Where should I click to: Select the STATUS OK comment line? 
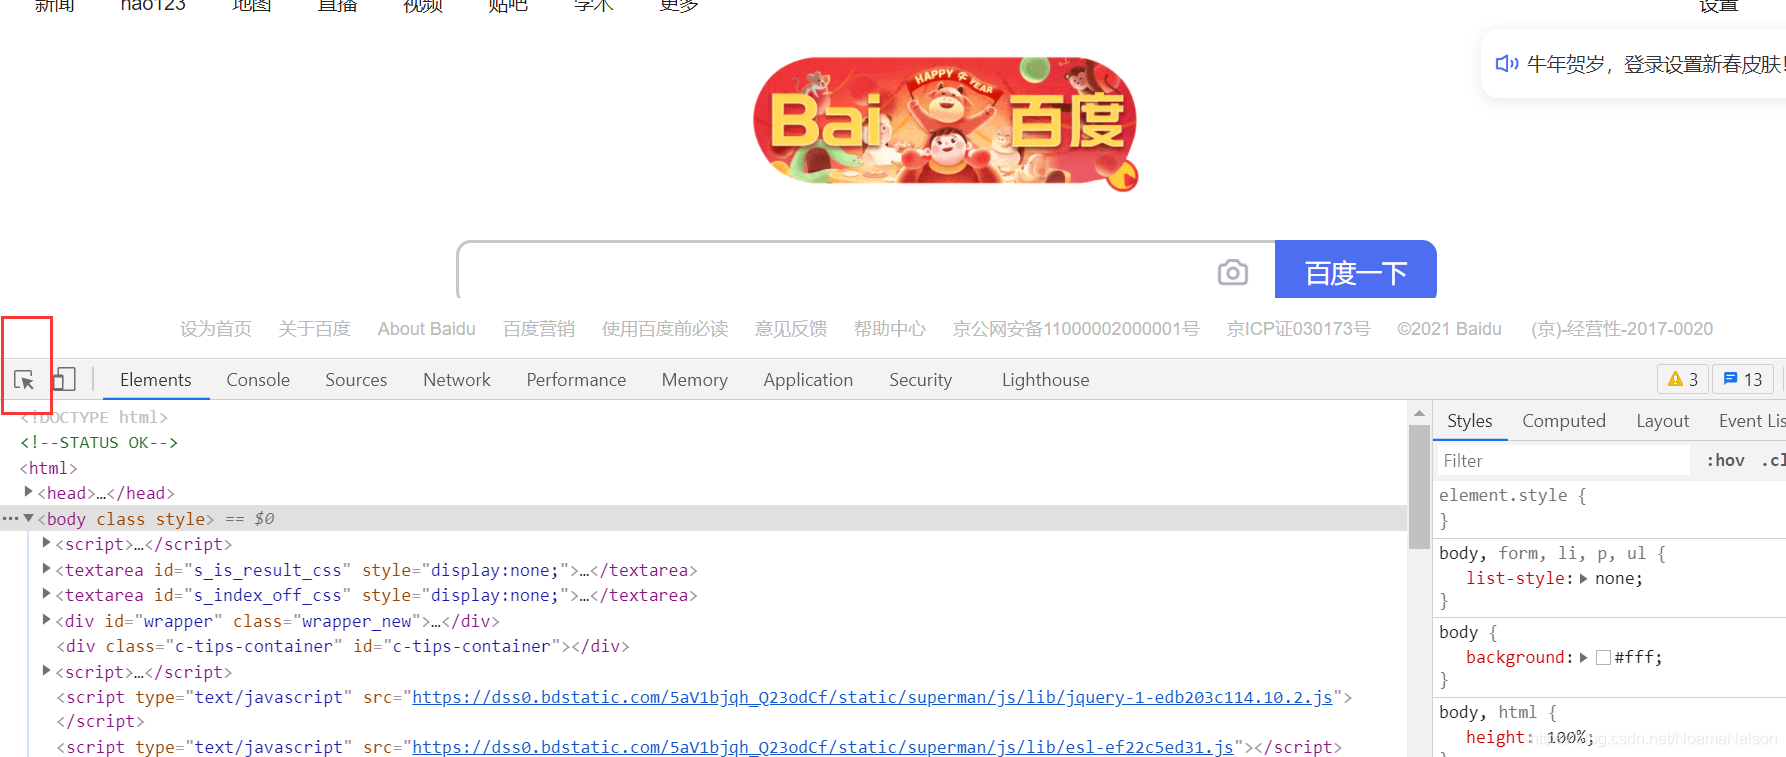click(99, 442)
